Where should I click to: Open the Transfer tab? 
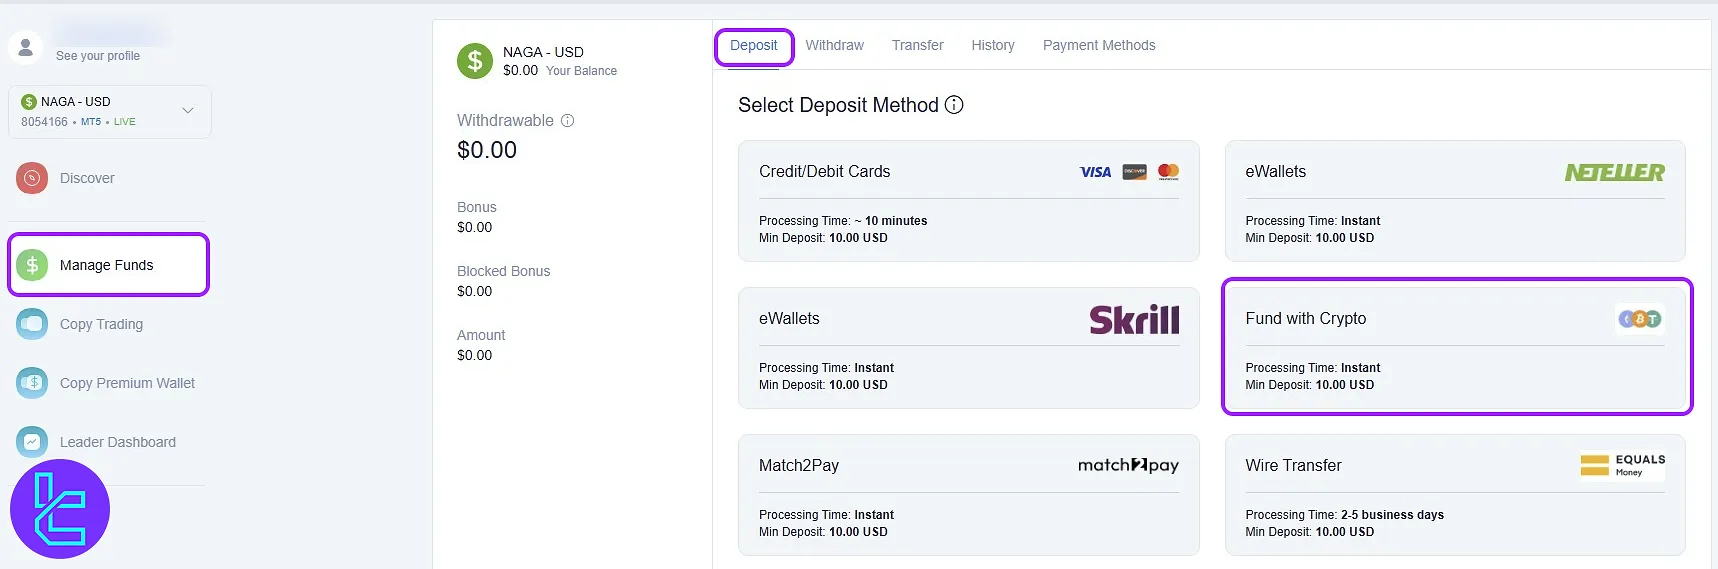[x=917, y=46]
